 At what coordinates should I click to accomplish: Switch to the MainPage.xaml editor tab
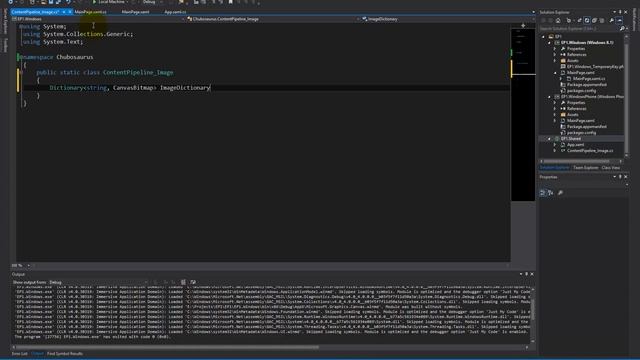[x=135, y=12]
